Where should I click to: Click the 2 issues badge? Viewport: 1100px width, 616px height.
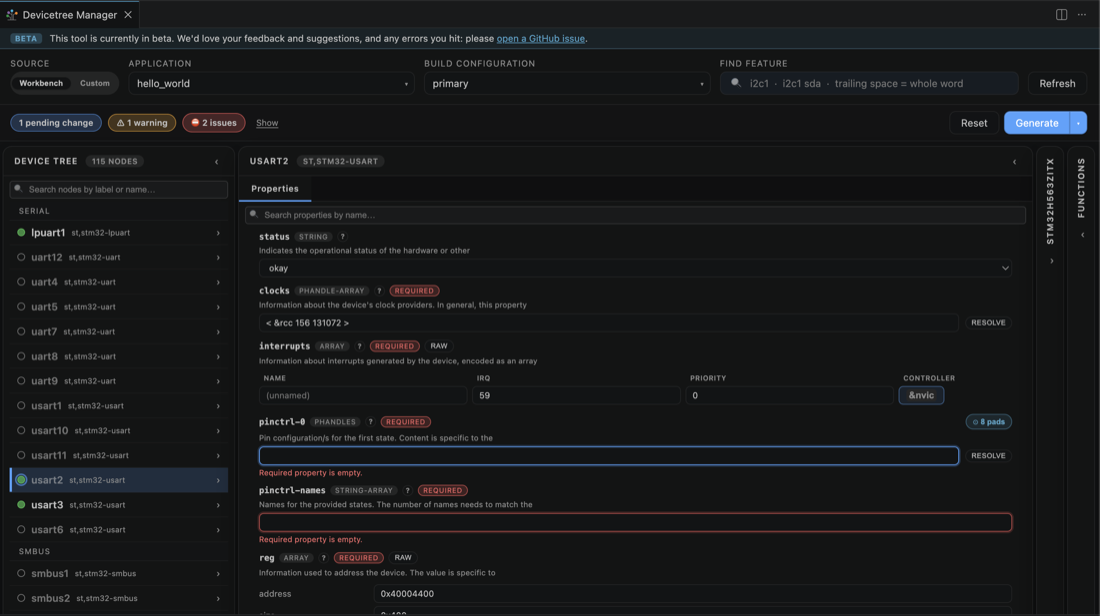click(214, 123)
